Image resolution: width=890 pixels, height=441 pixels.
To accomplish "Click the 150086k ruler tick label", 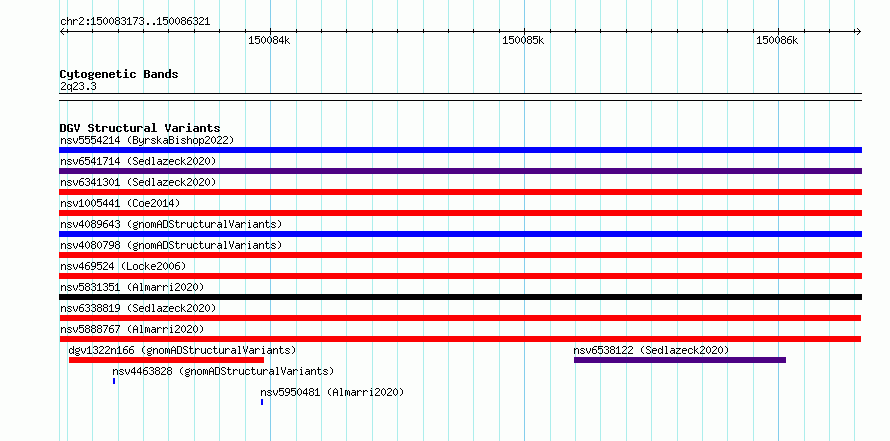I will point(777,40).
